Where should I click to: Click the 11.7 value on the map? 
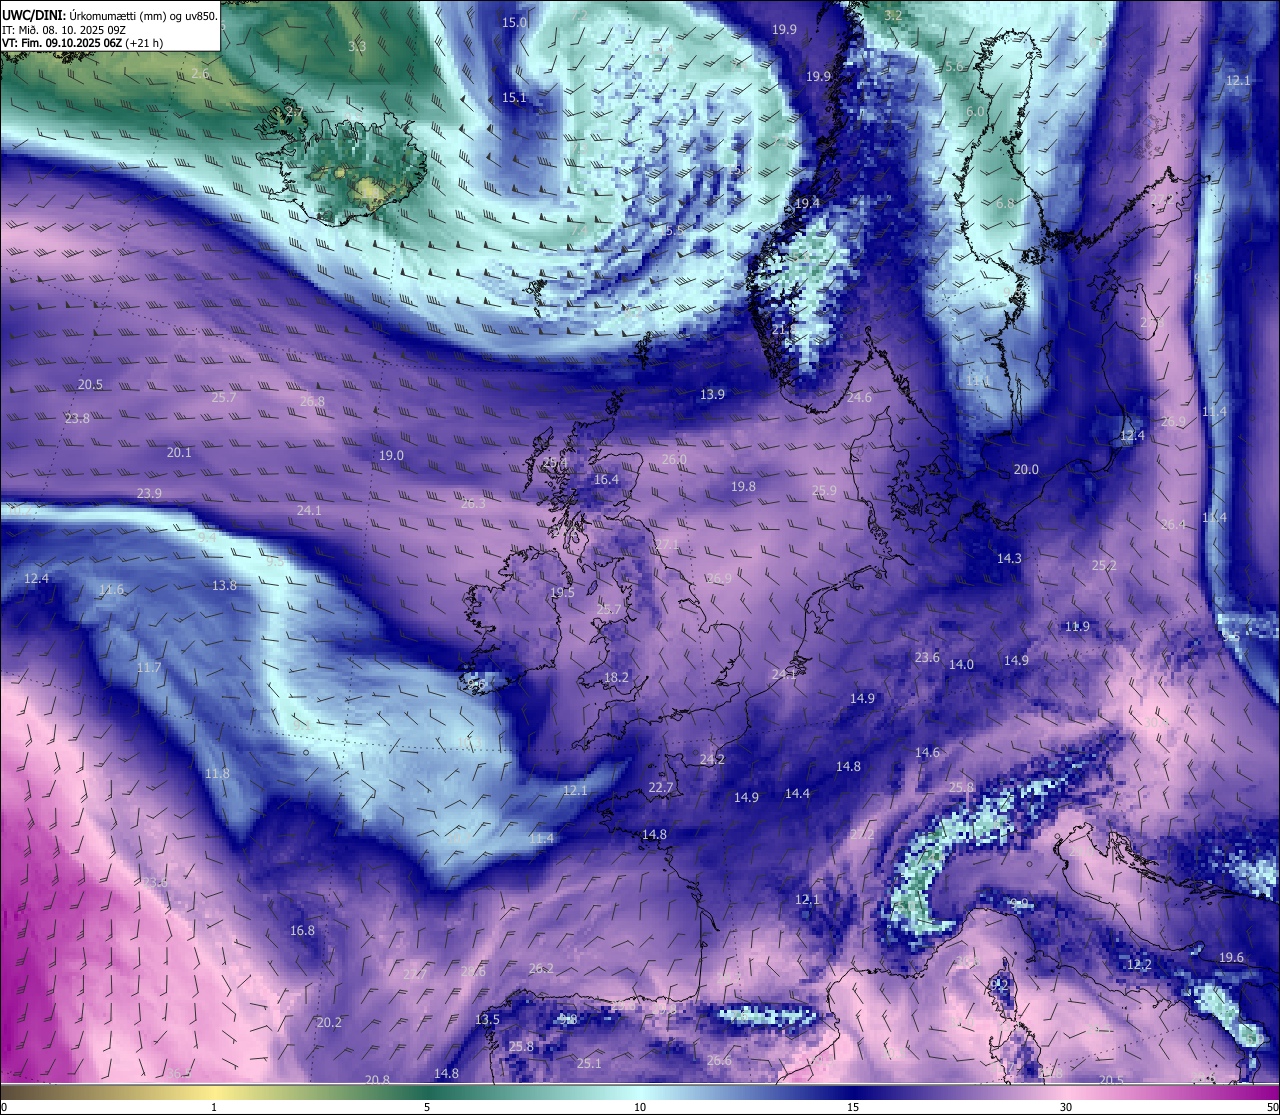(148, 667)
